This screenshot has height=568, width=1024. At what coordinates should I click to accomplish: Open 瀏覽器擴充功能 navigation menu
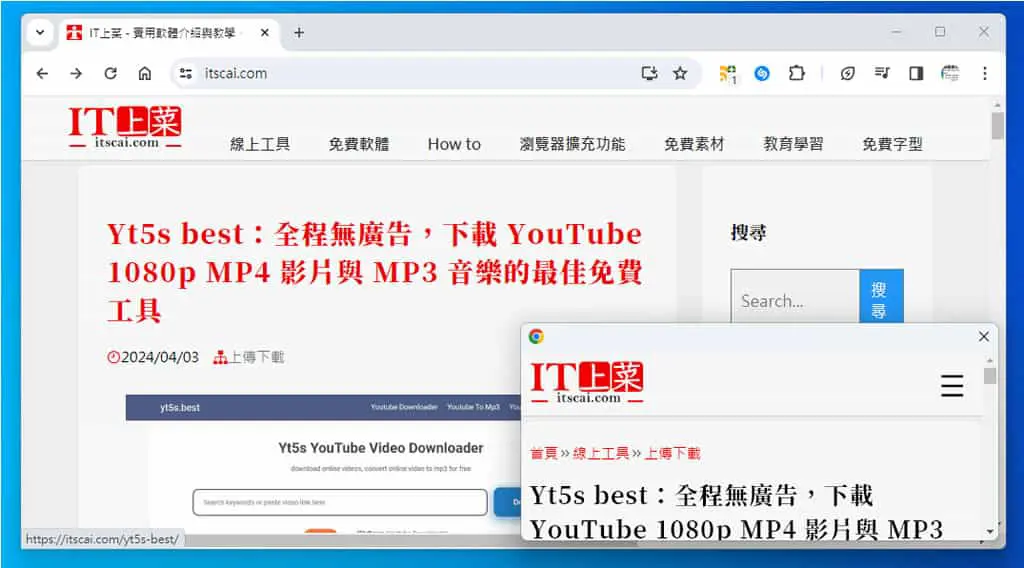click(572, 144)
